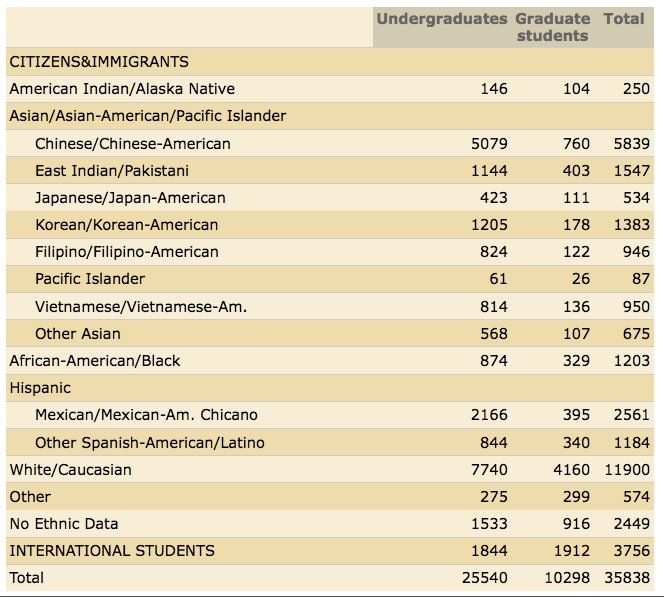
Task: Select Korean/Korean-American total value 1383
Action: pyautogui.click(x=631, y=225)
